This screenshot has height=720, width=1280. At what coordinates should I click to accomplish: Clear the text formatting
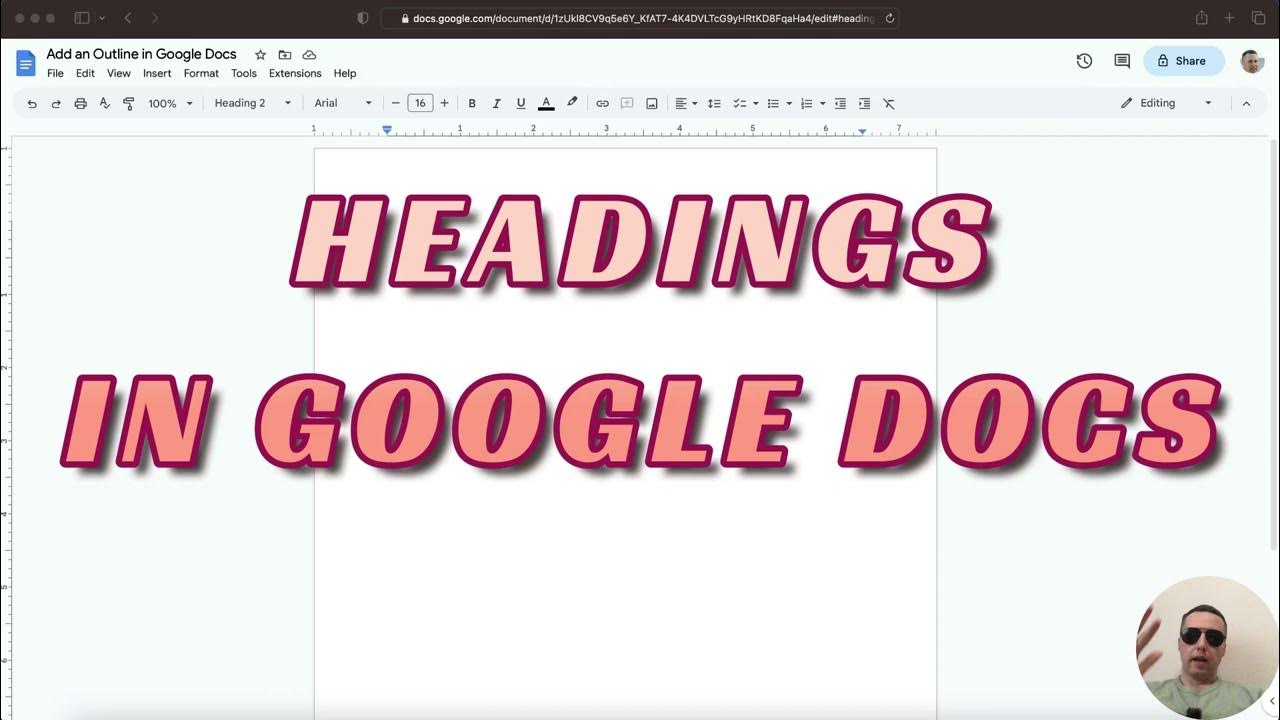[888, 103]
